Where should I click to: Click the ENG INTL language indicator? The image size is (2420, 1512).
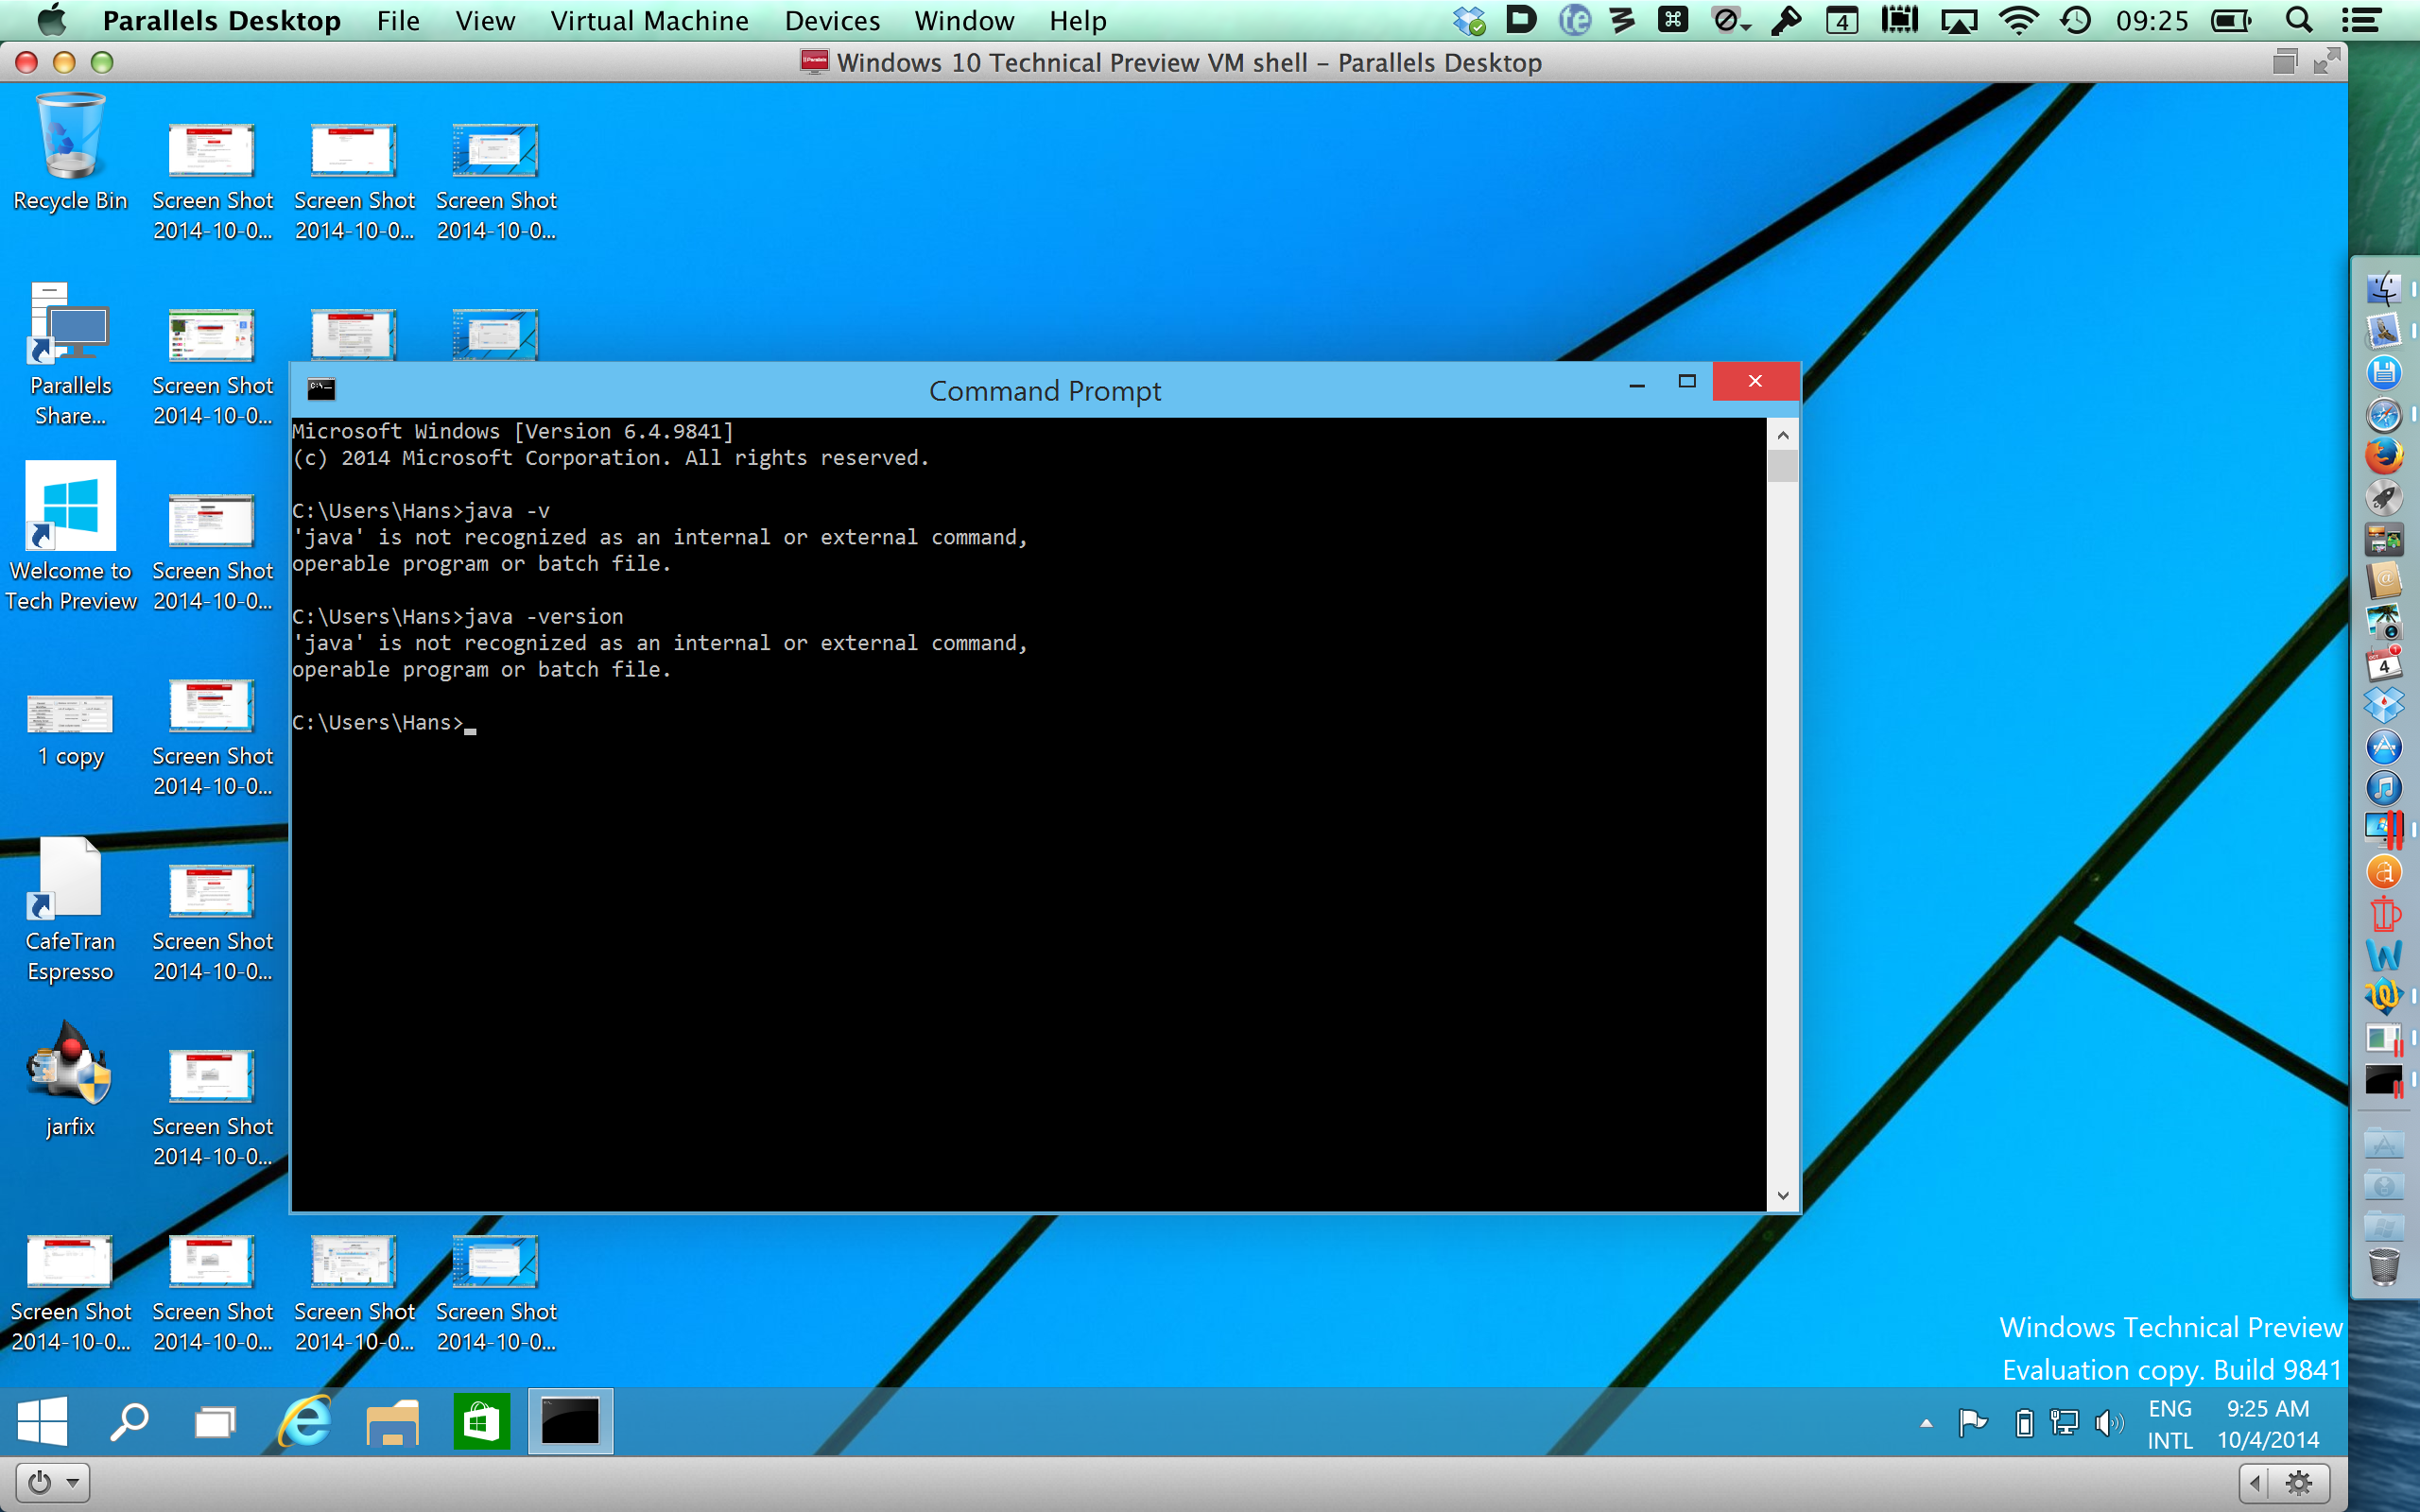tap(2169, 1423)
